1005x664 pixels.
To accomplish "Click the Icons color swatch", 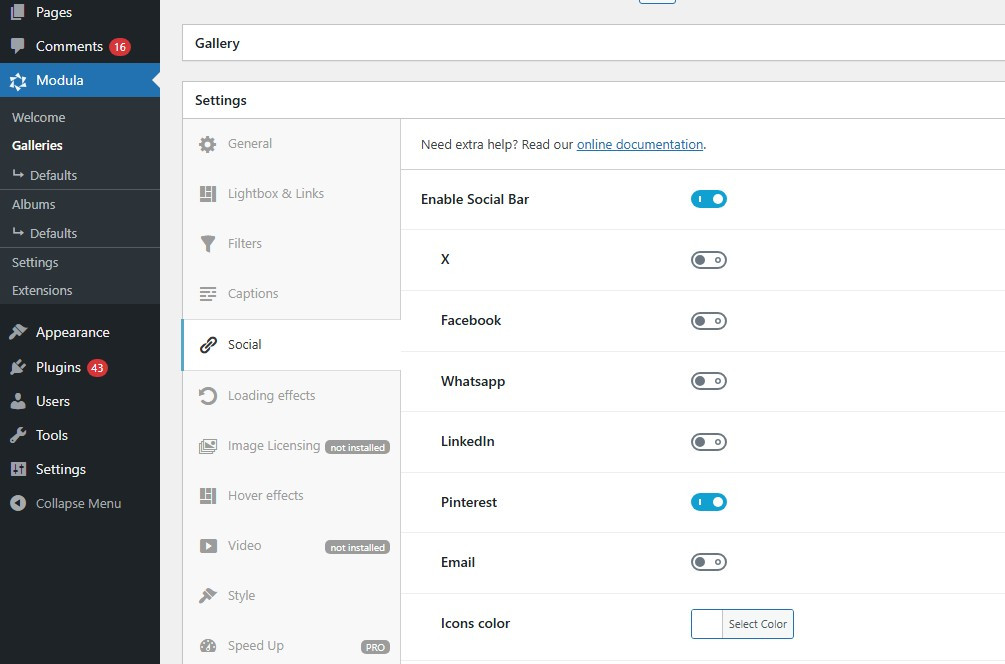I will 707,624.
